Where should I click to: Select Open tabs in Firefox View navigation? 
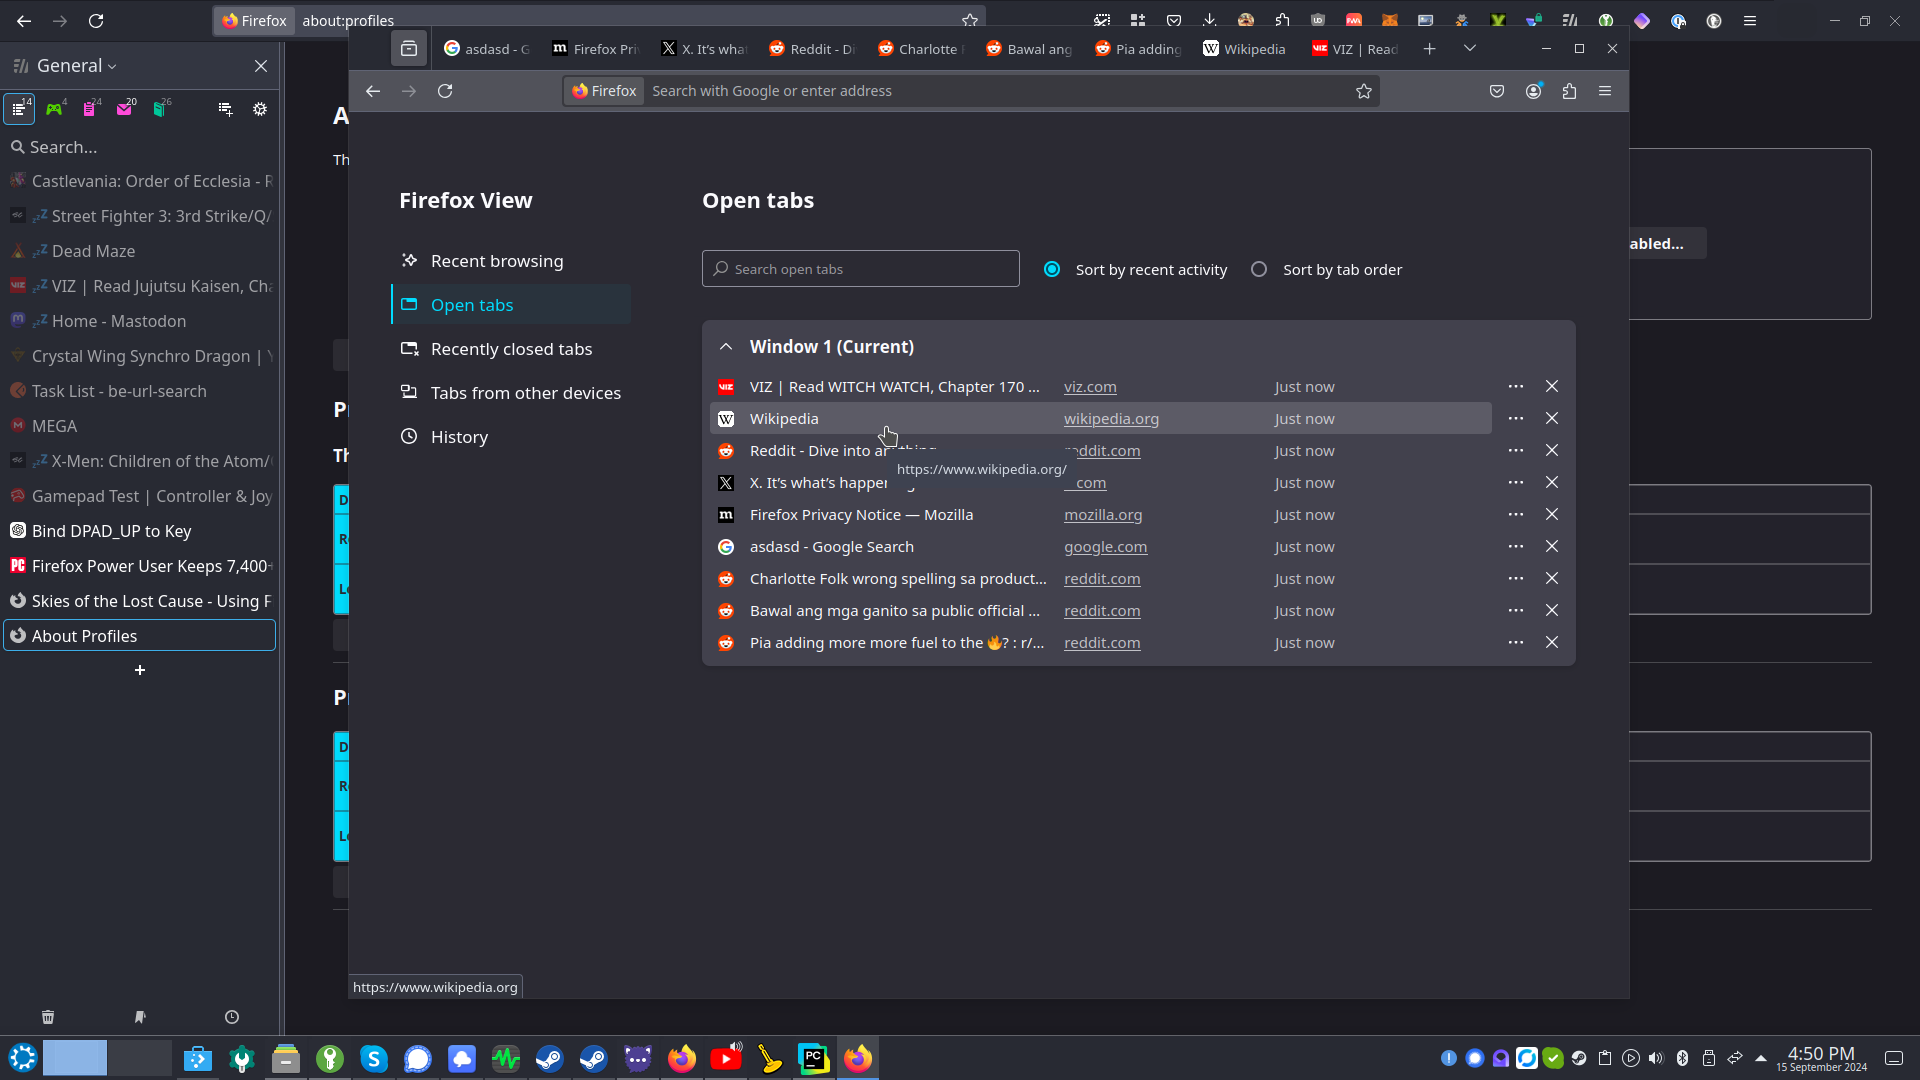511,305
